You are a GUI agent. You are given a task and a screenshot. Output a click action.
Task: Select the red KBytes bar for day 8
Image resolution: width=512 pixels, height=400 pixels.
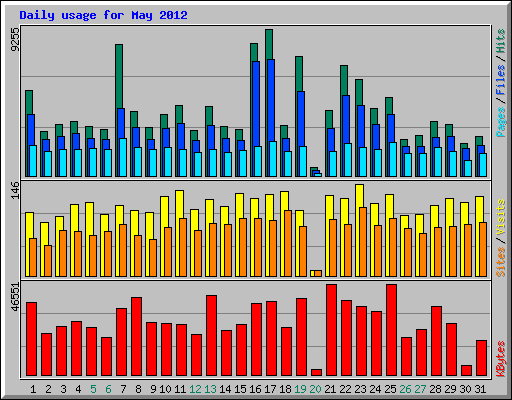point(136,336)
